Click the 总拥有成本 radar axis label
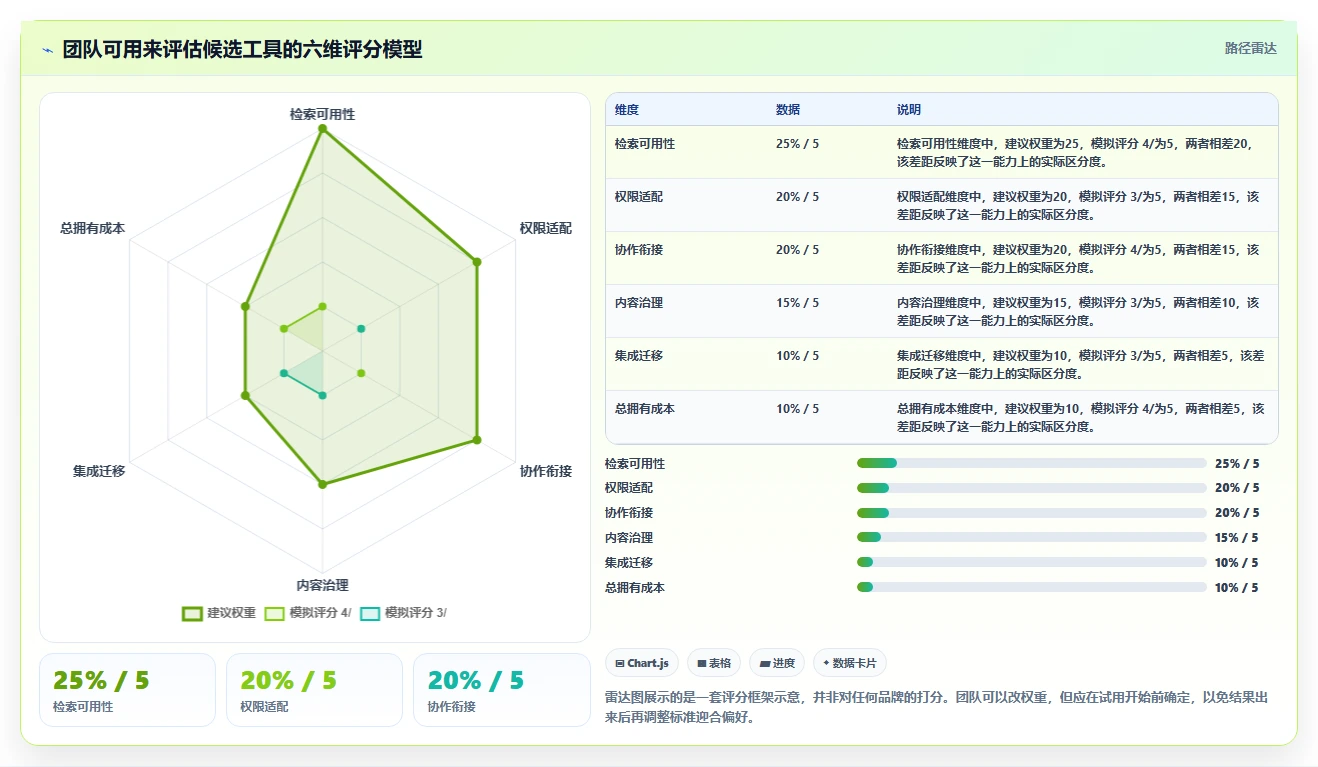 (93, 229)
